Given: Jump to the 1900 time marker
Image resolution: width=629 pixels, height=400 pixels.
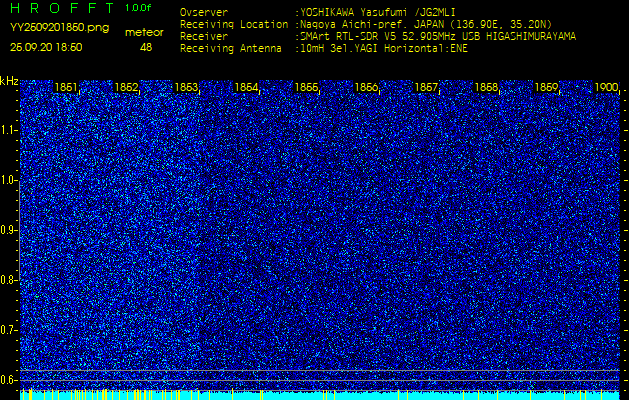Looking at the screenshot, I should tap(606, 88).
